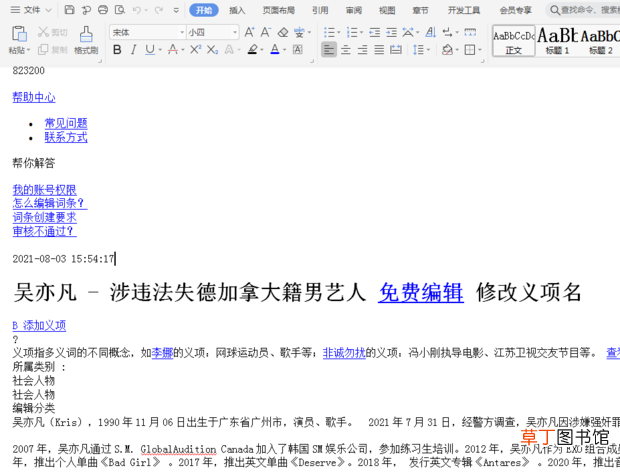
Task: Click the character border icon
Action: [x=297, y=49]
